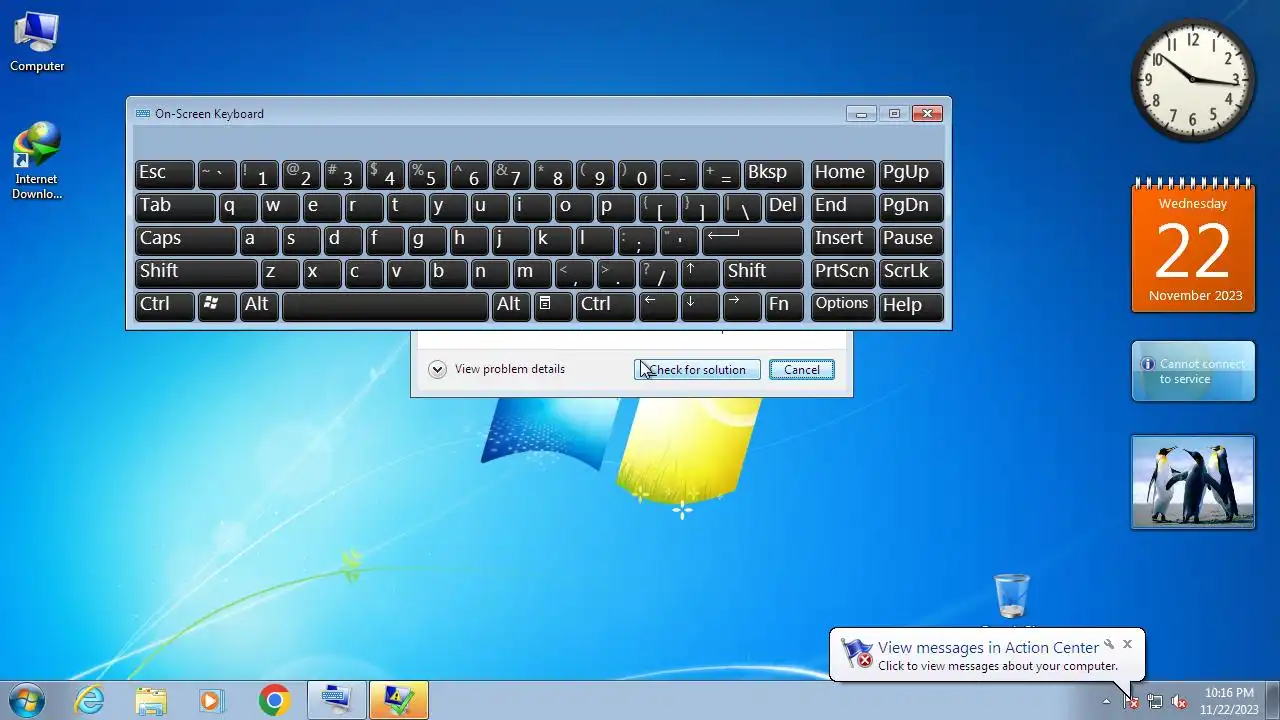This screenshot has width=1280, height=720.
Task: Expand View problem details
Action: 497,369
